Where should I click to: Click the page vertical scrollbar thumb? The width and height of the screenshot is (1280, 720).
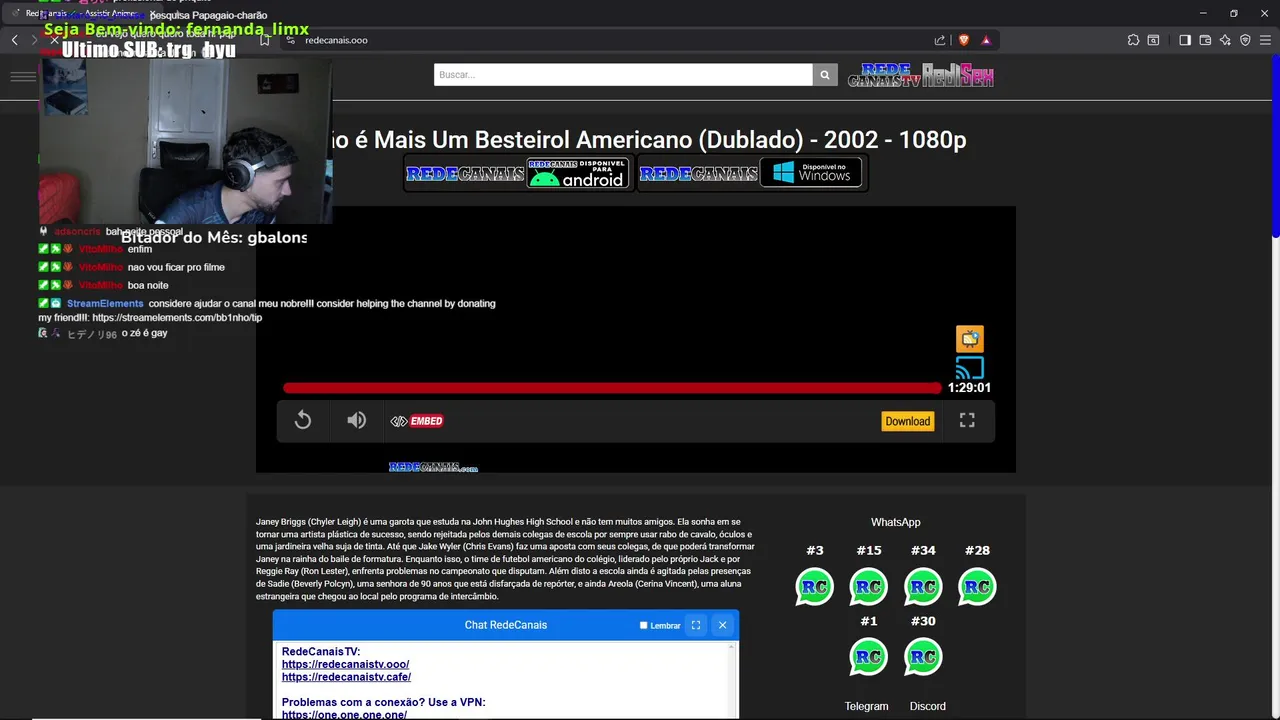coord(1275,148)
